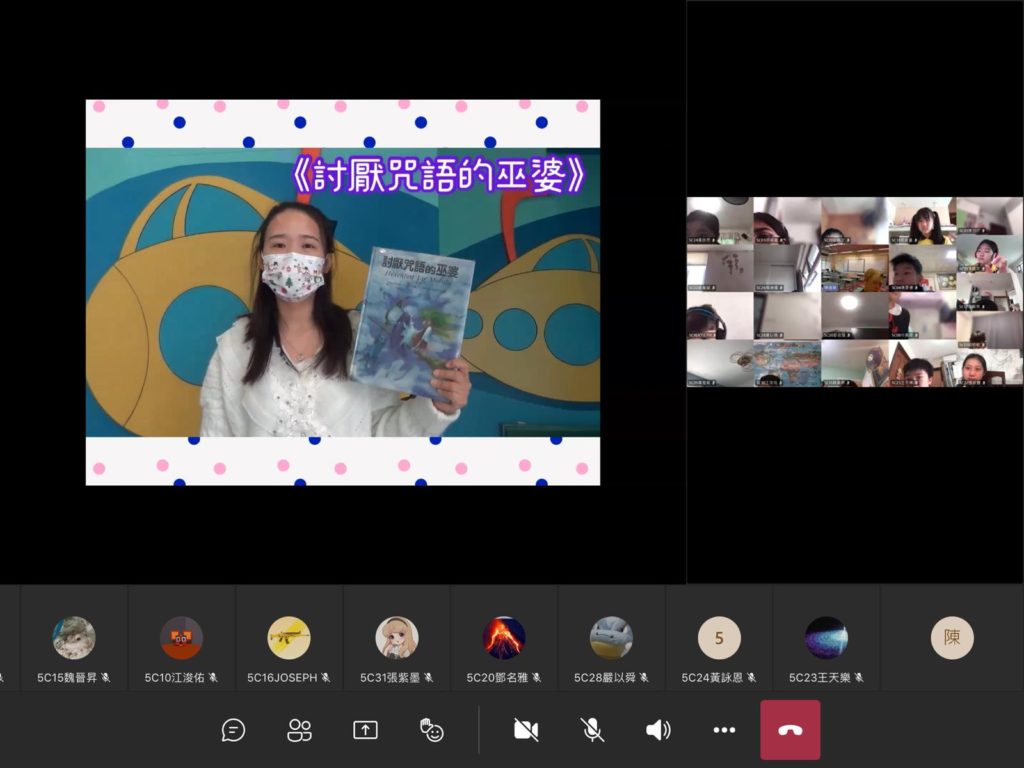Tap the rifle avatar of 5C16JOSEPH

click(x=289, y=637)
